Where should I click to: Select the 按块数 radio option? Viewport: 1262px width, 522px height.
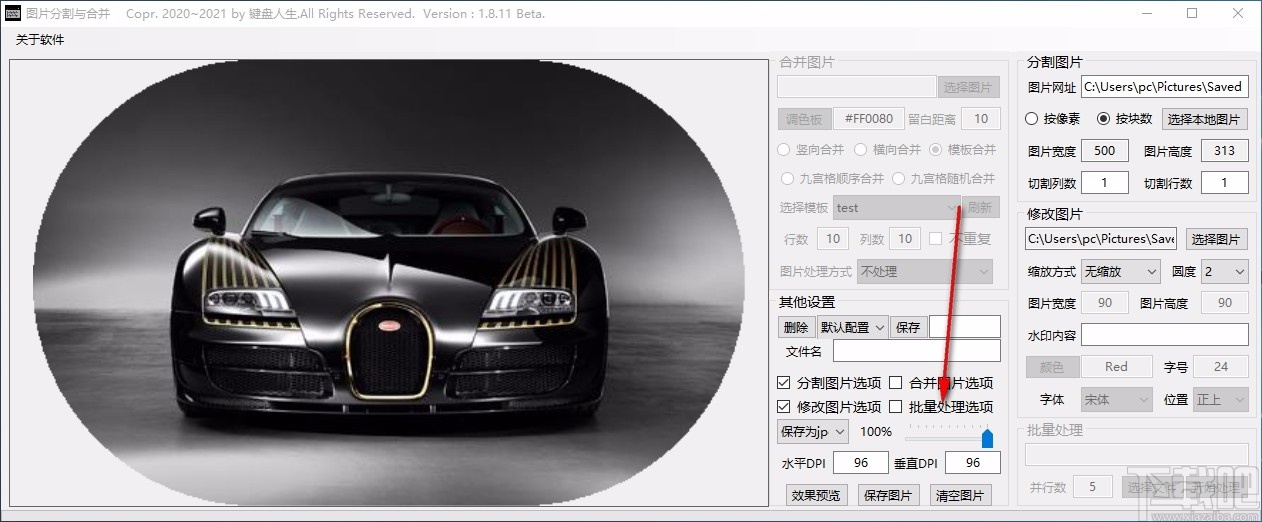point(1104,119)
